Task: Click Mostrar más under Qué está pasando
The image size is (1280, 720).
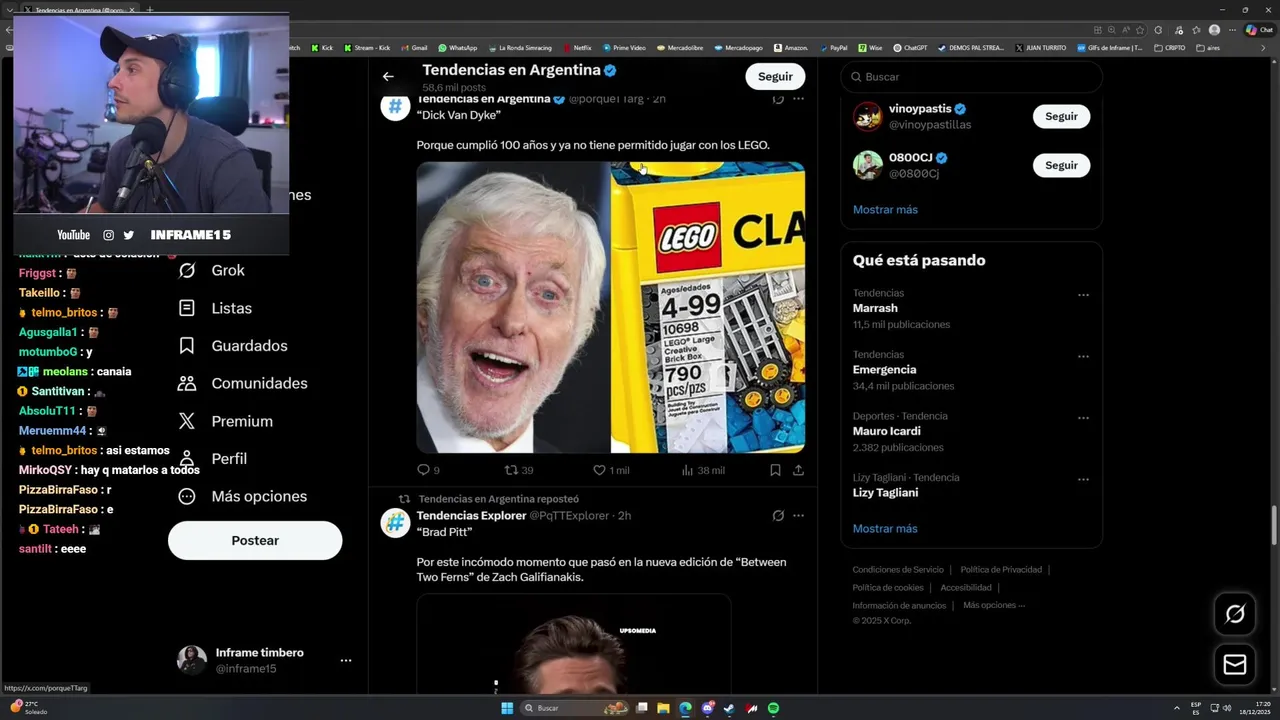Action: (885, 529)
